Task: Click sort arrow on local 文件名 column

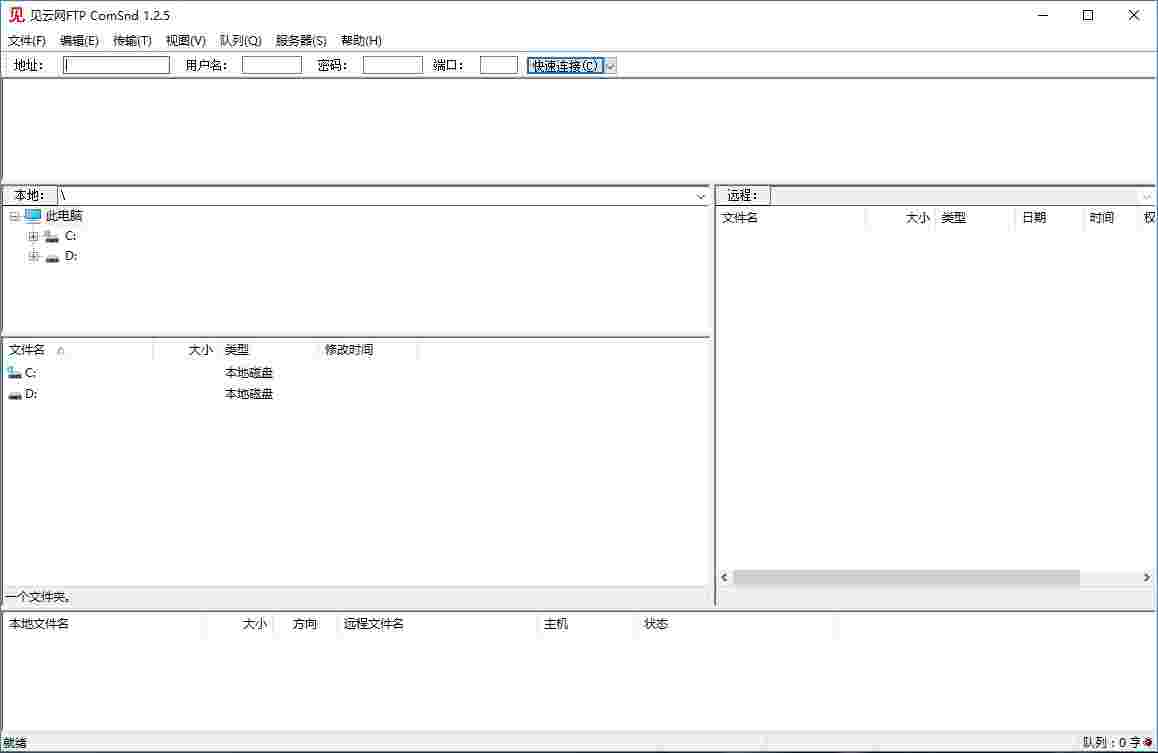Action: pyautogui.click(x=61, y=351)
